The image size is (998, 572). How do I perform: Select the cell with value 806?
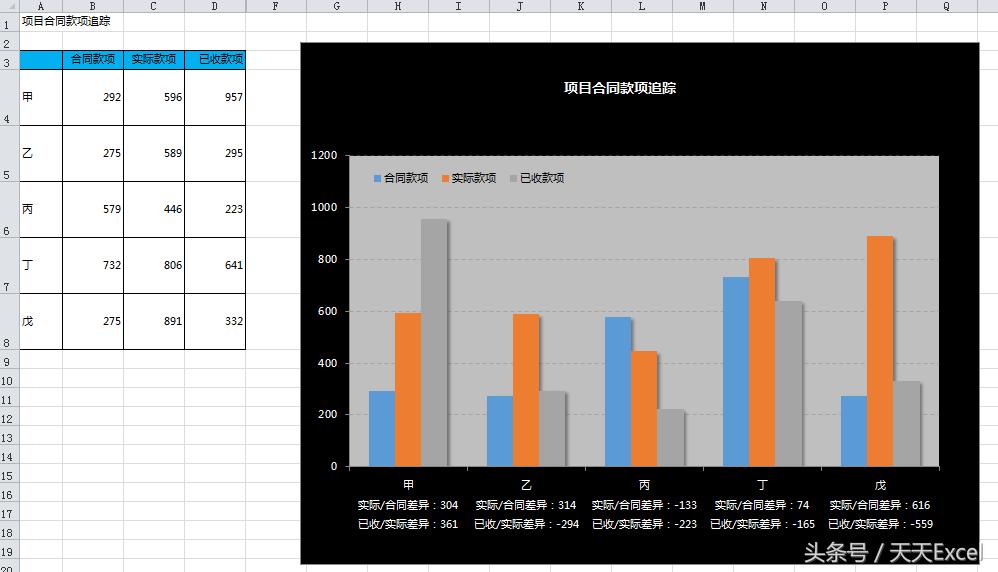pos(154,265)
